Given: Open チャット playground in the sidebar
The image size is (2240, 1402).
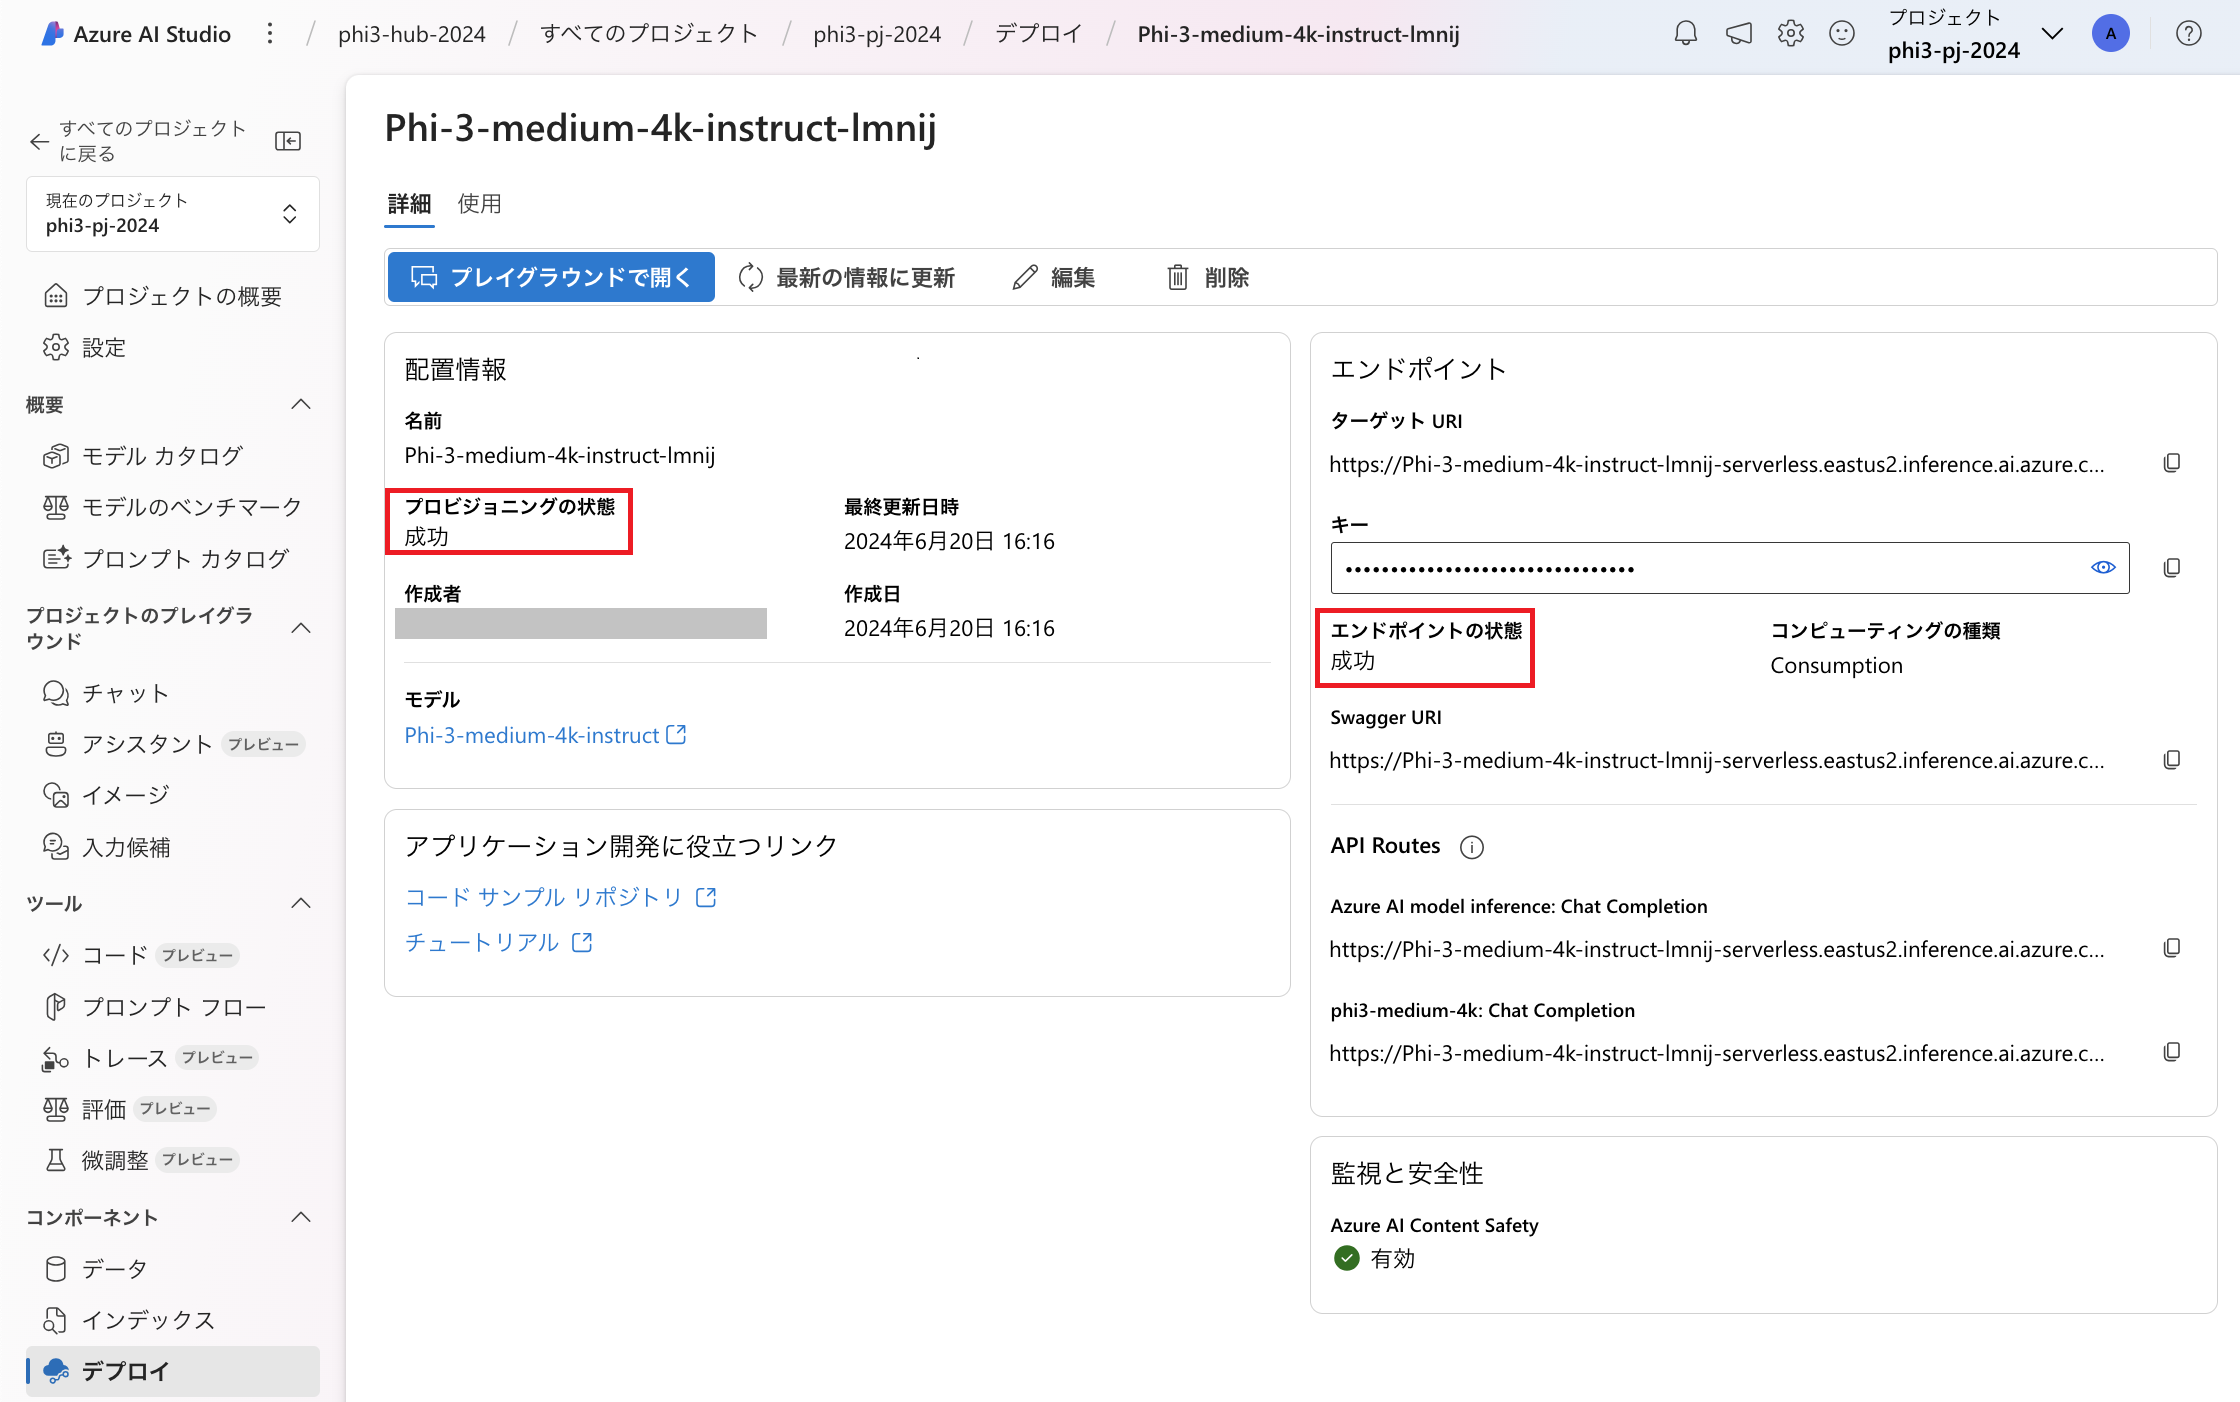Looking at the screenshot, I should [173, 693].
